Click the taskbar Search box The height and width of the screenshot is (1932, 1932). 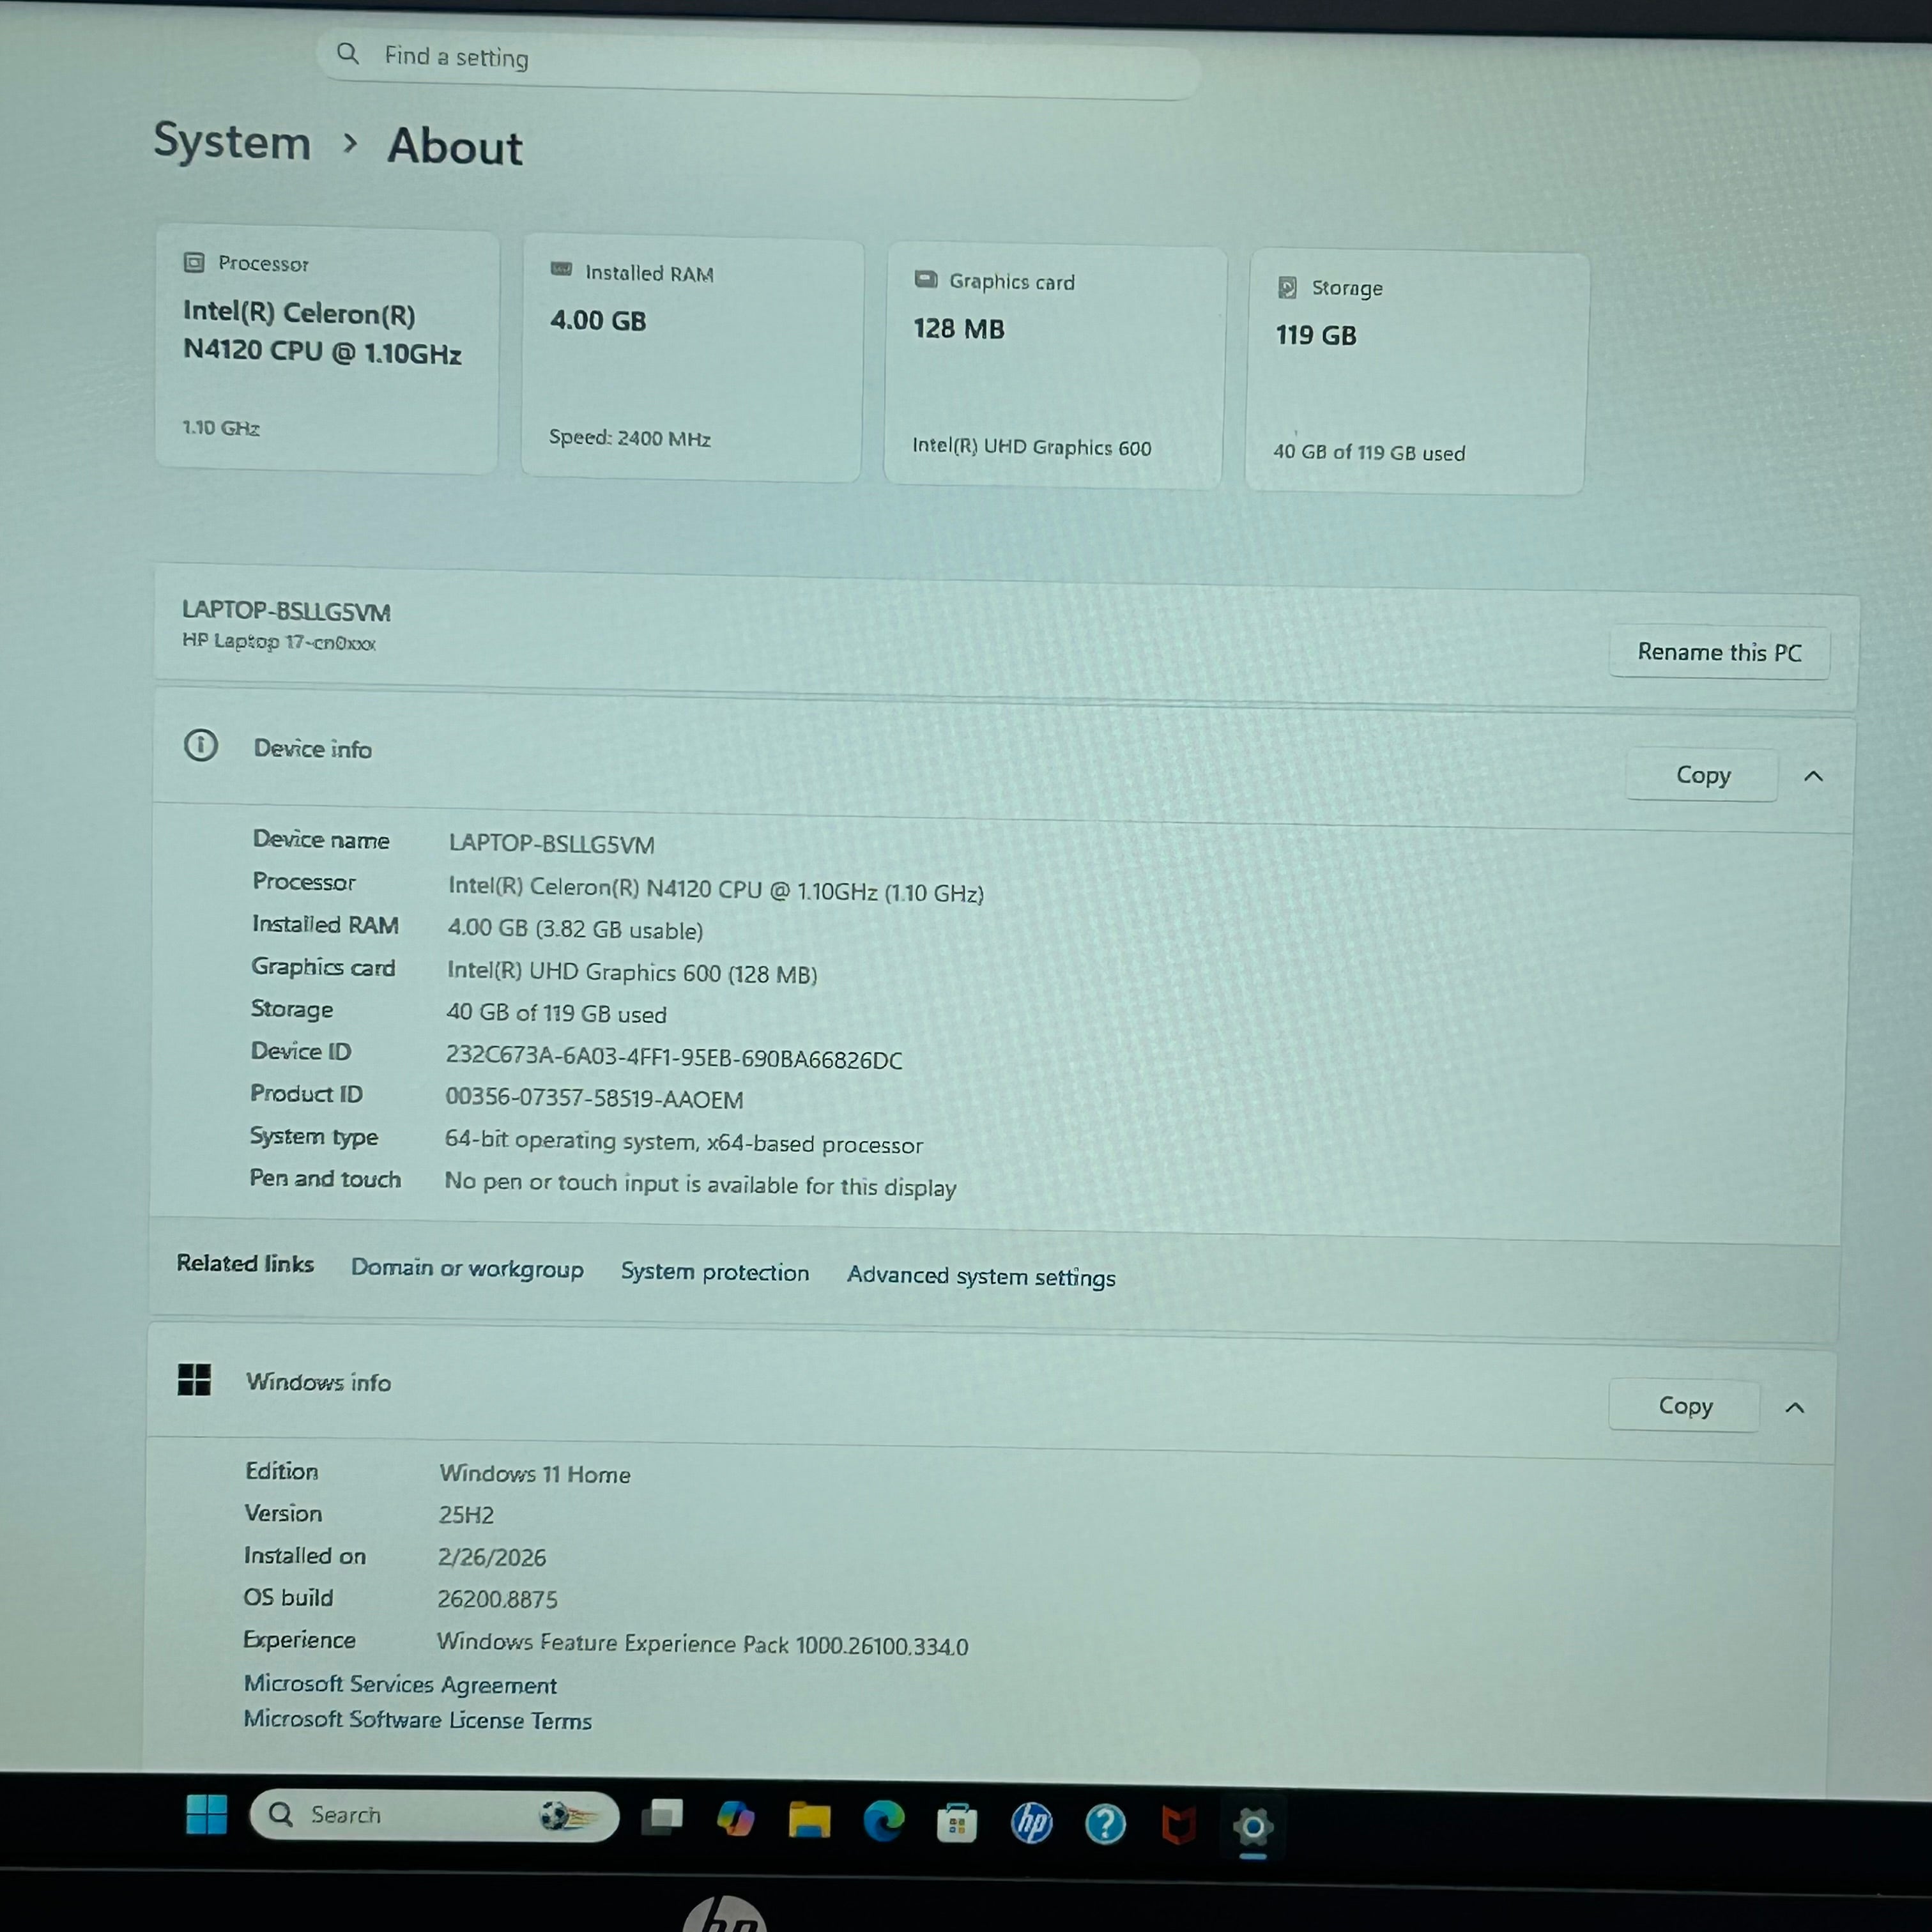[434, 1815]
